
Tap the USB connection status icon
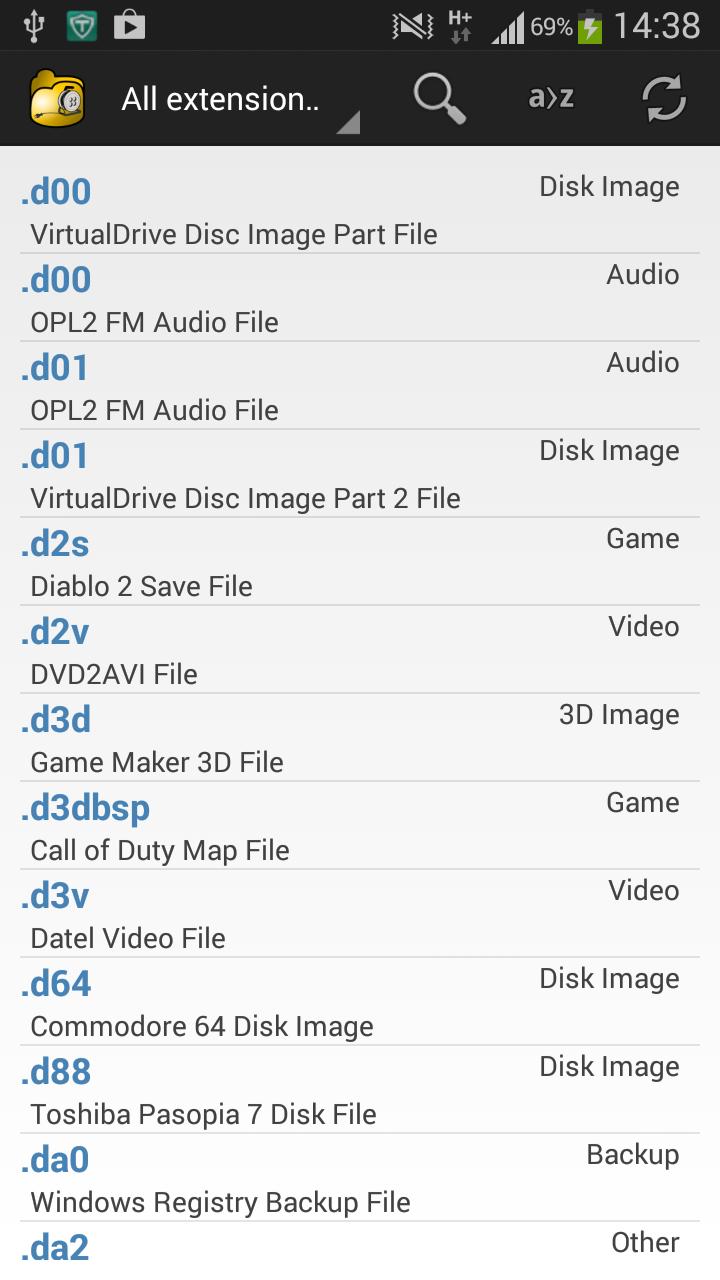(34, 26)
